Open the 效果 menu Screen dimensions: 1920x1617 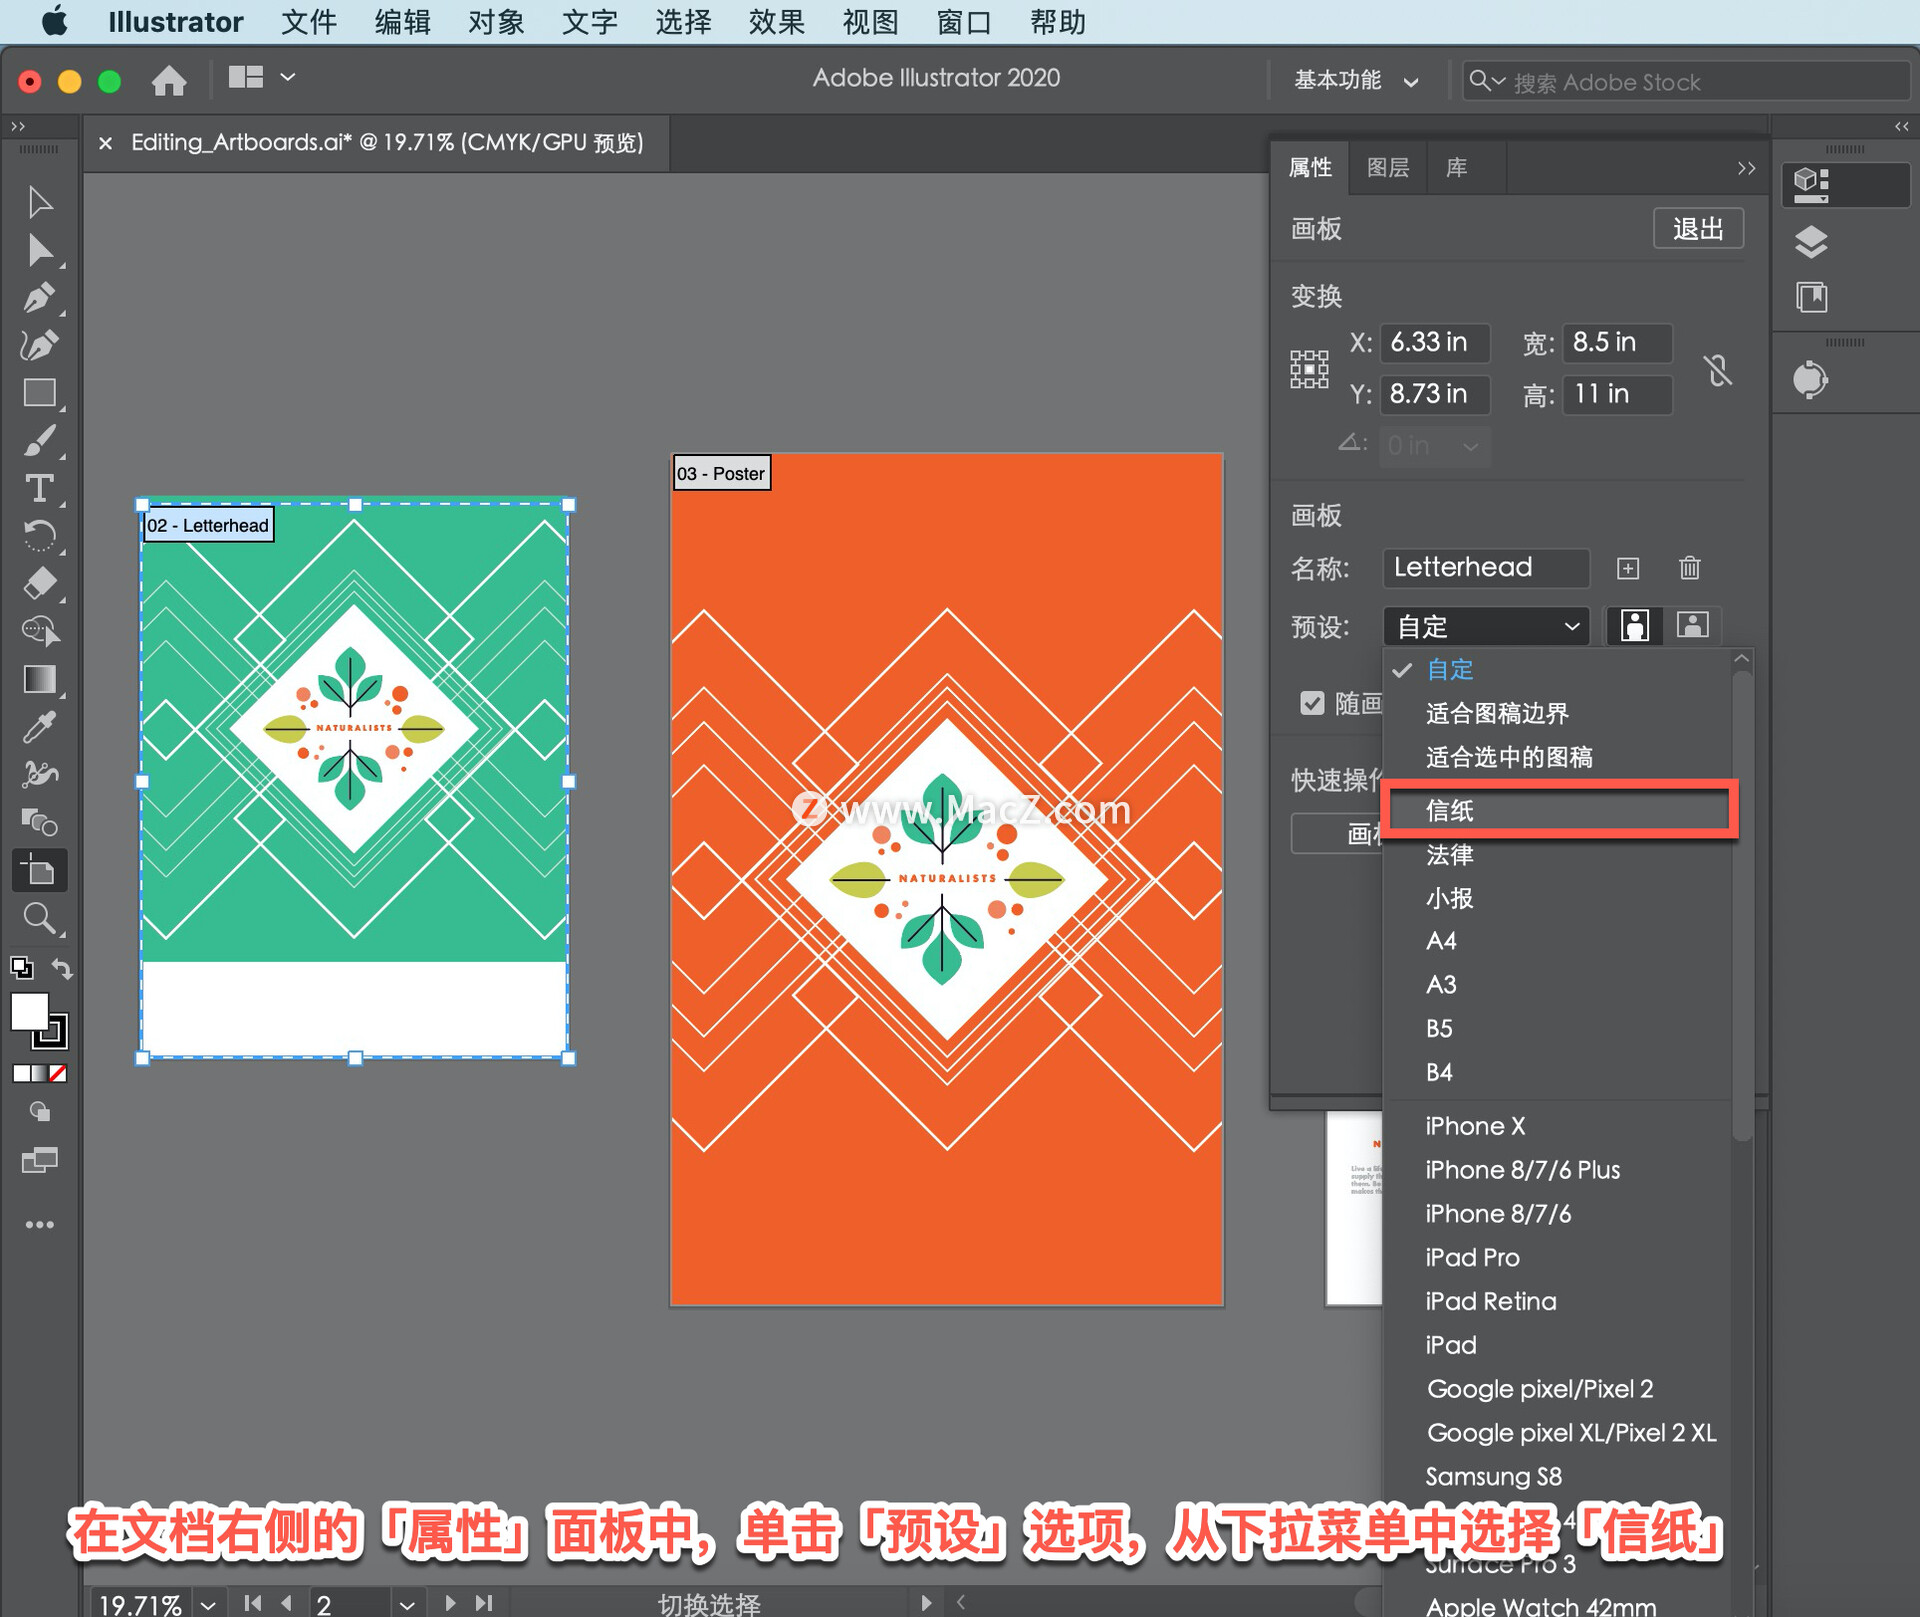click(x=776, y=22)
